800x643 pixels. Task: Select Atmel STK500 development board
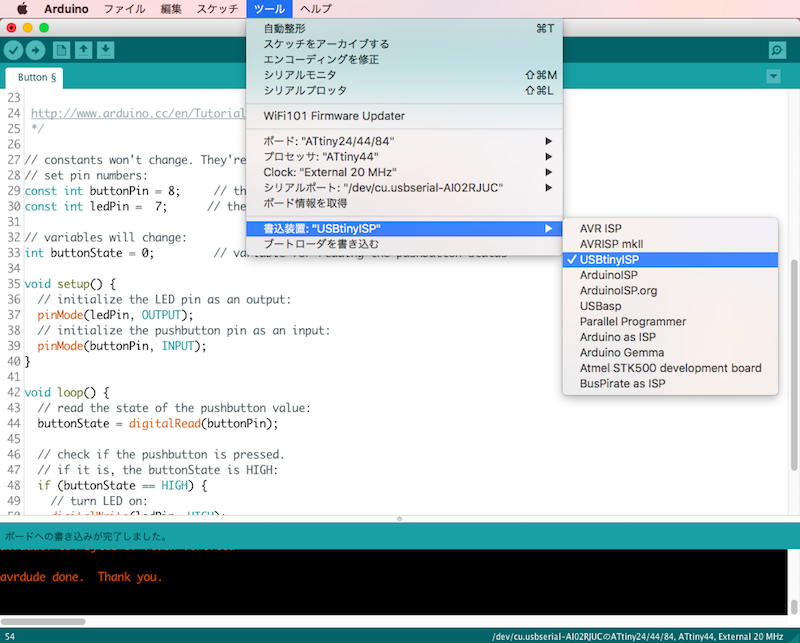(x=670, y=368)
